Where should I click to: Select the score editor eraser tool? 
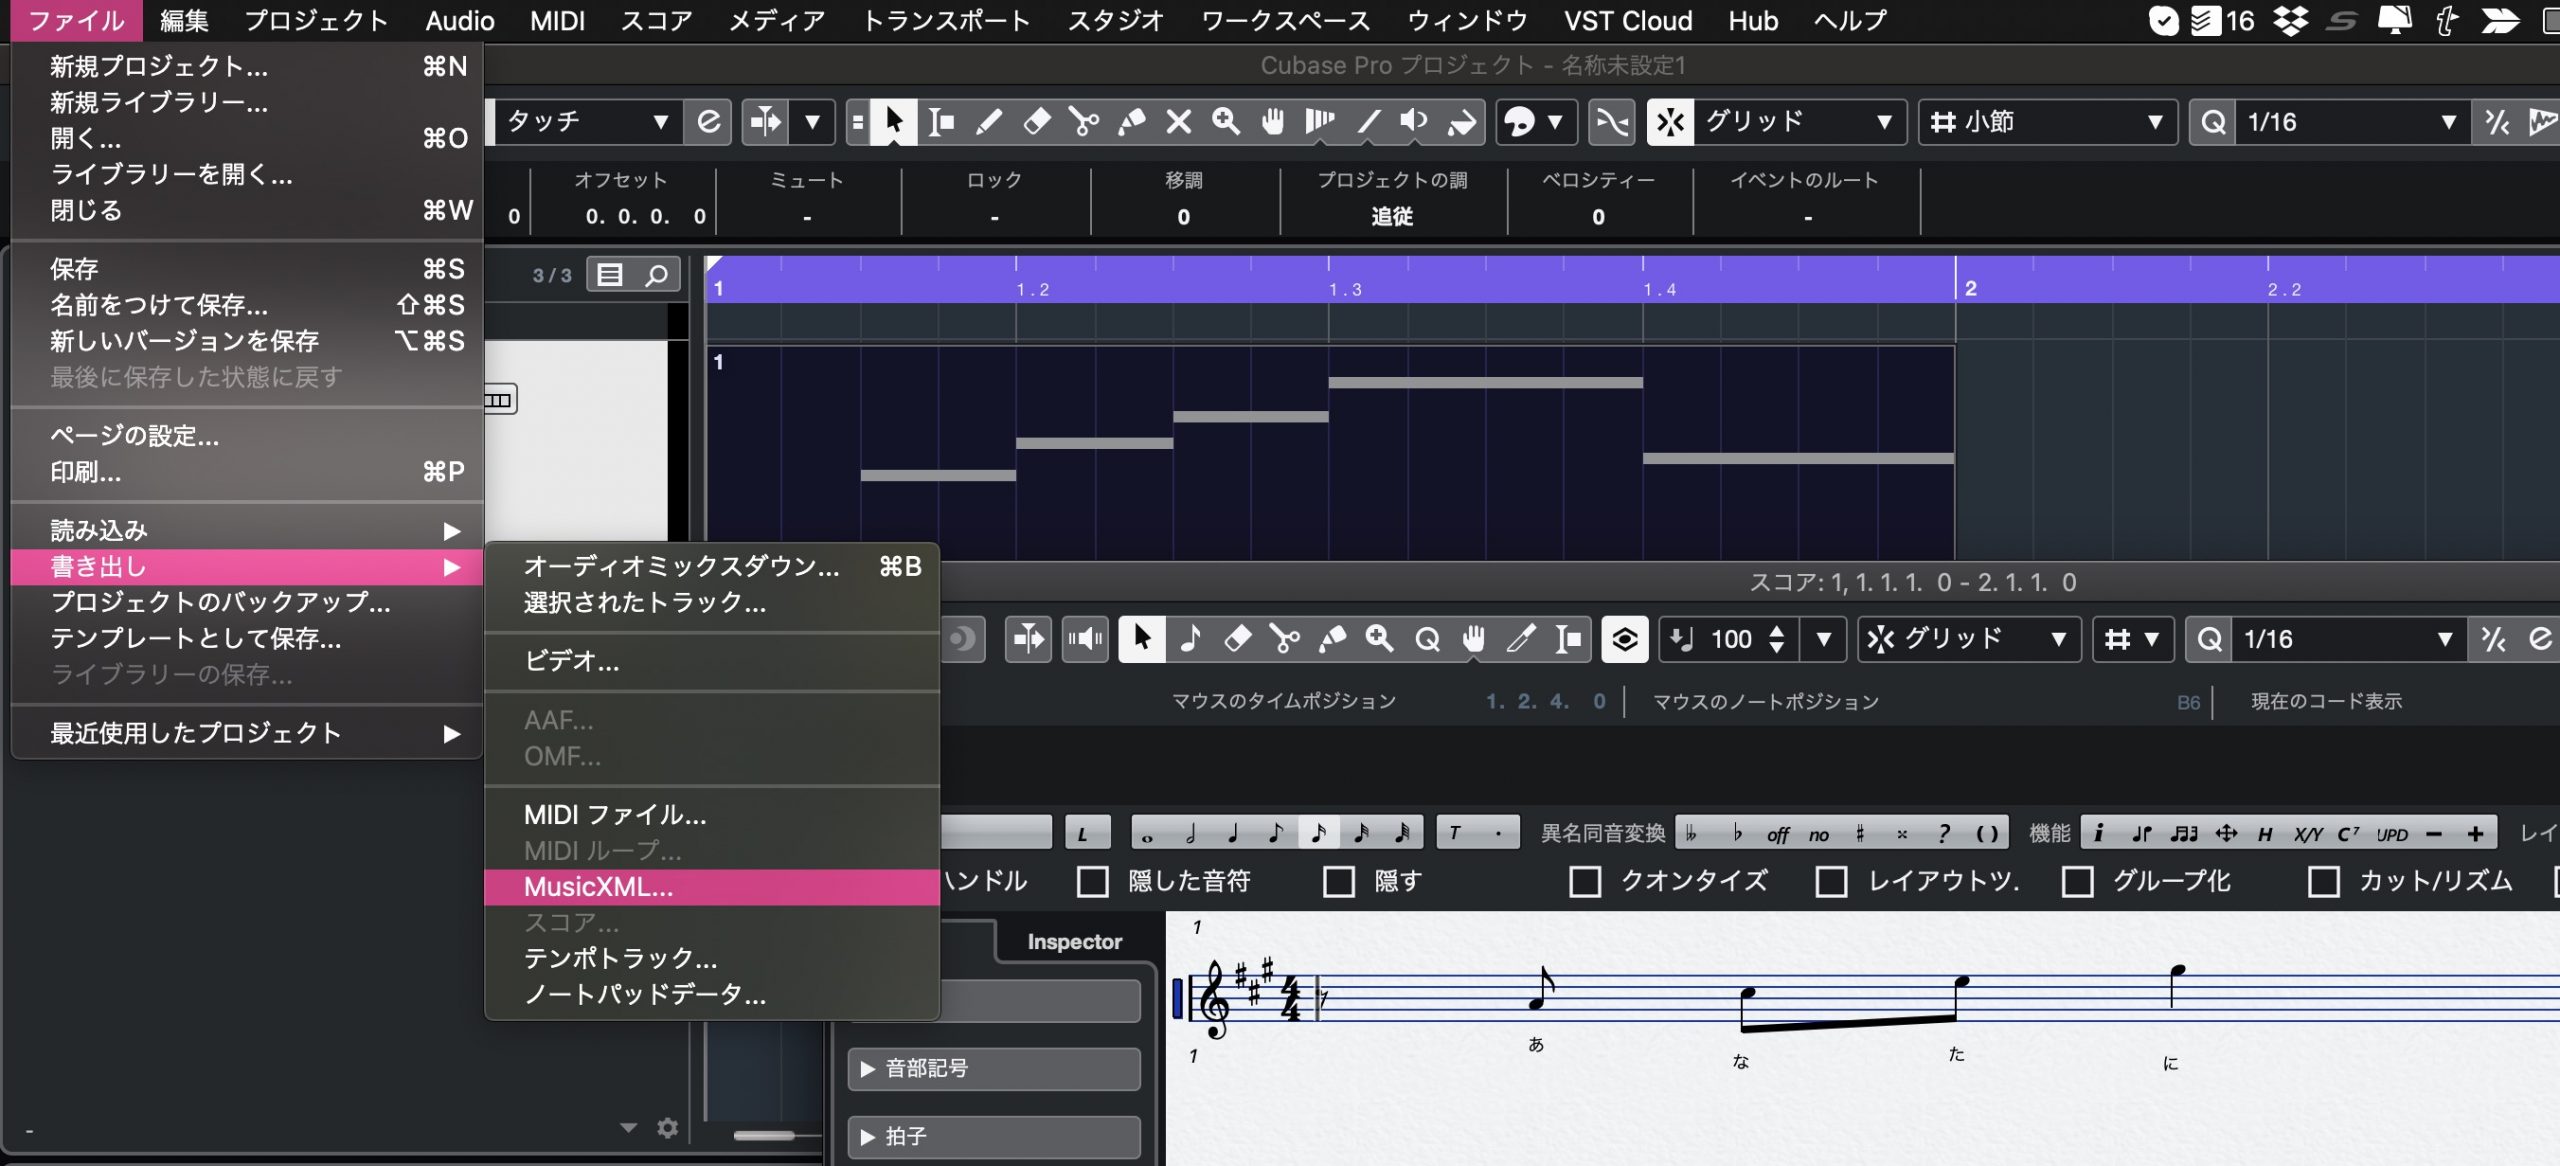(1237, 639)
